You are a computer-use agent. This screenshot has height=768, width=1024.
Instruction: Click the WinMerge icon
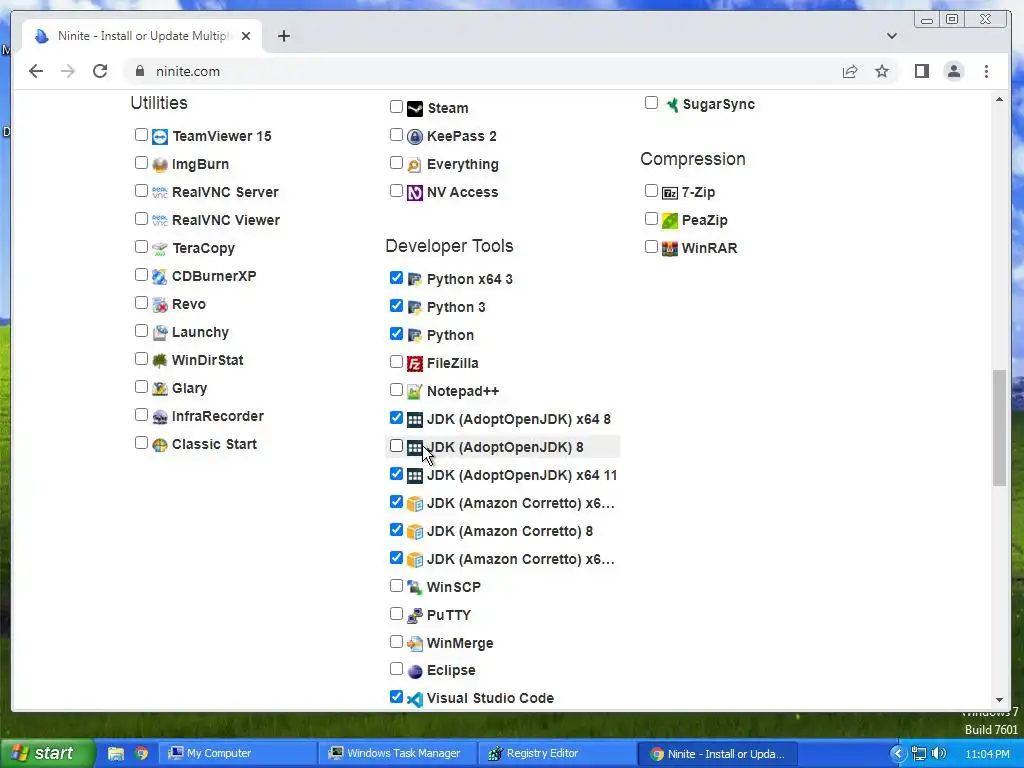pos(415,643)
